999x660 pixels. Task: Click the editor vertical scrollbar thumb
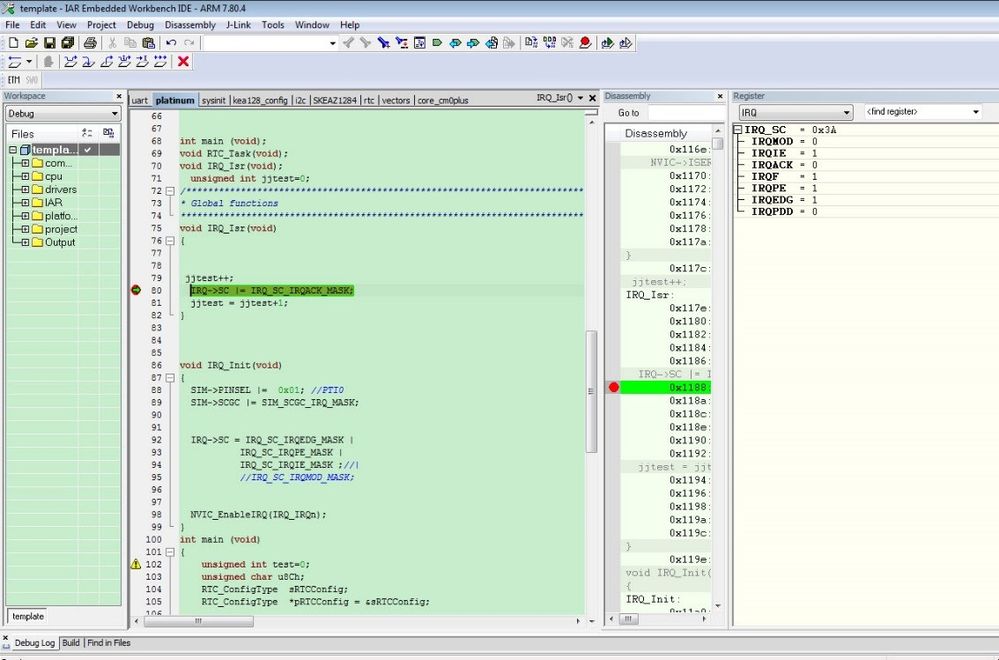point(591,391)
